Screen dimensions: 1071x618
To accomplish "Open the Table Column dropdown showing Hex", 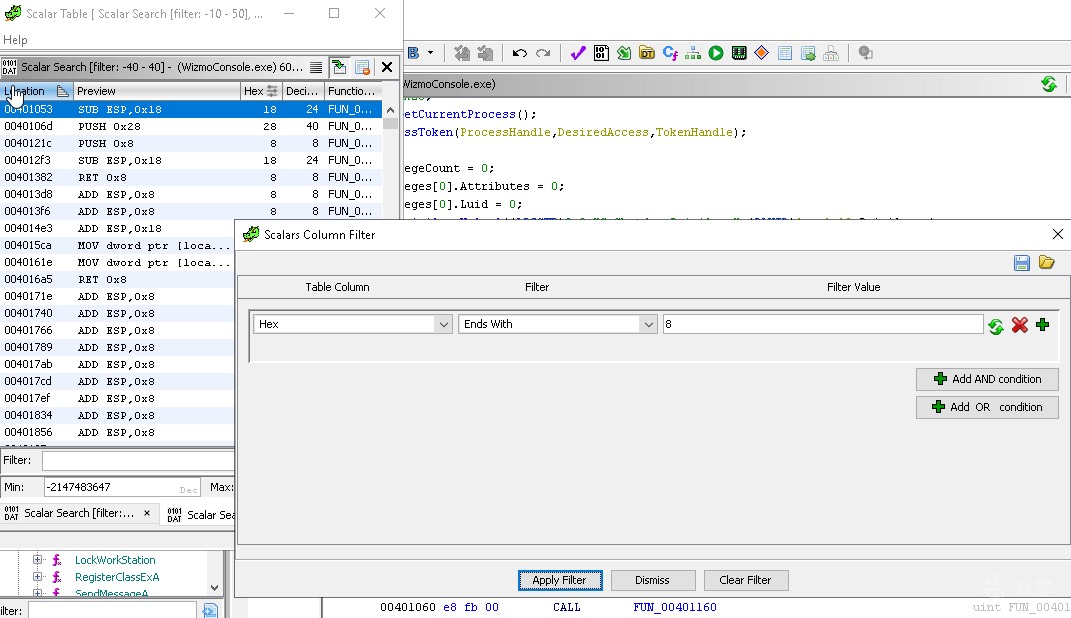I will pos(353,324).
